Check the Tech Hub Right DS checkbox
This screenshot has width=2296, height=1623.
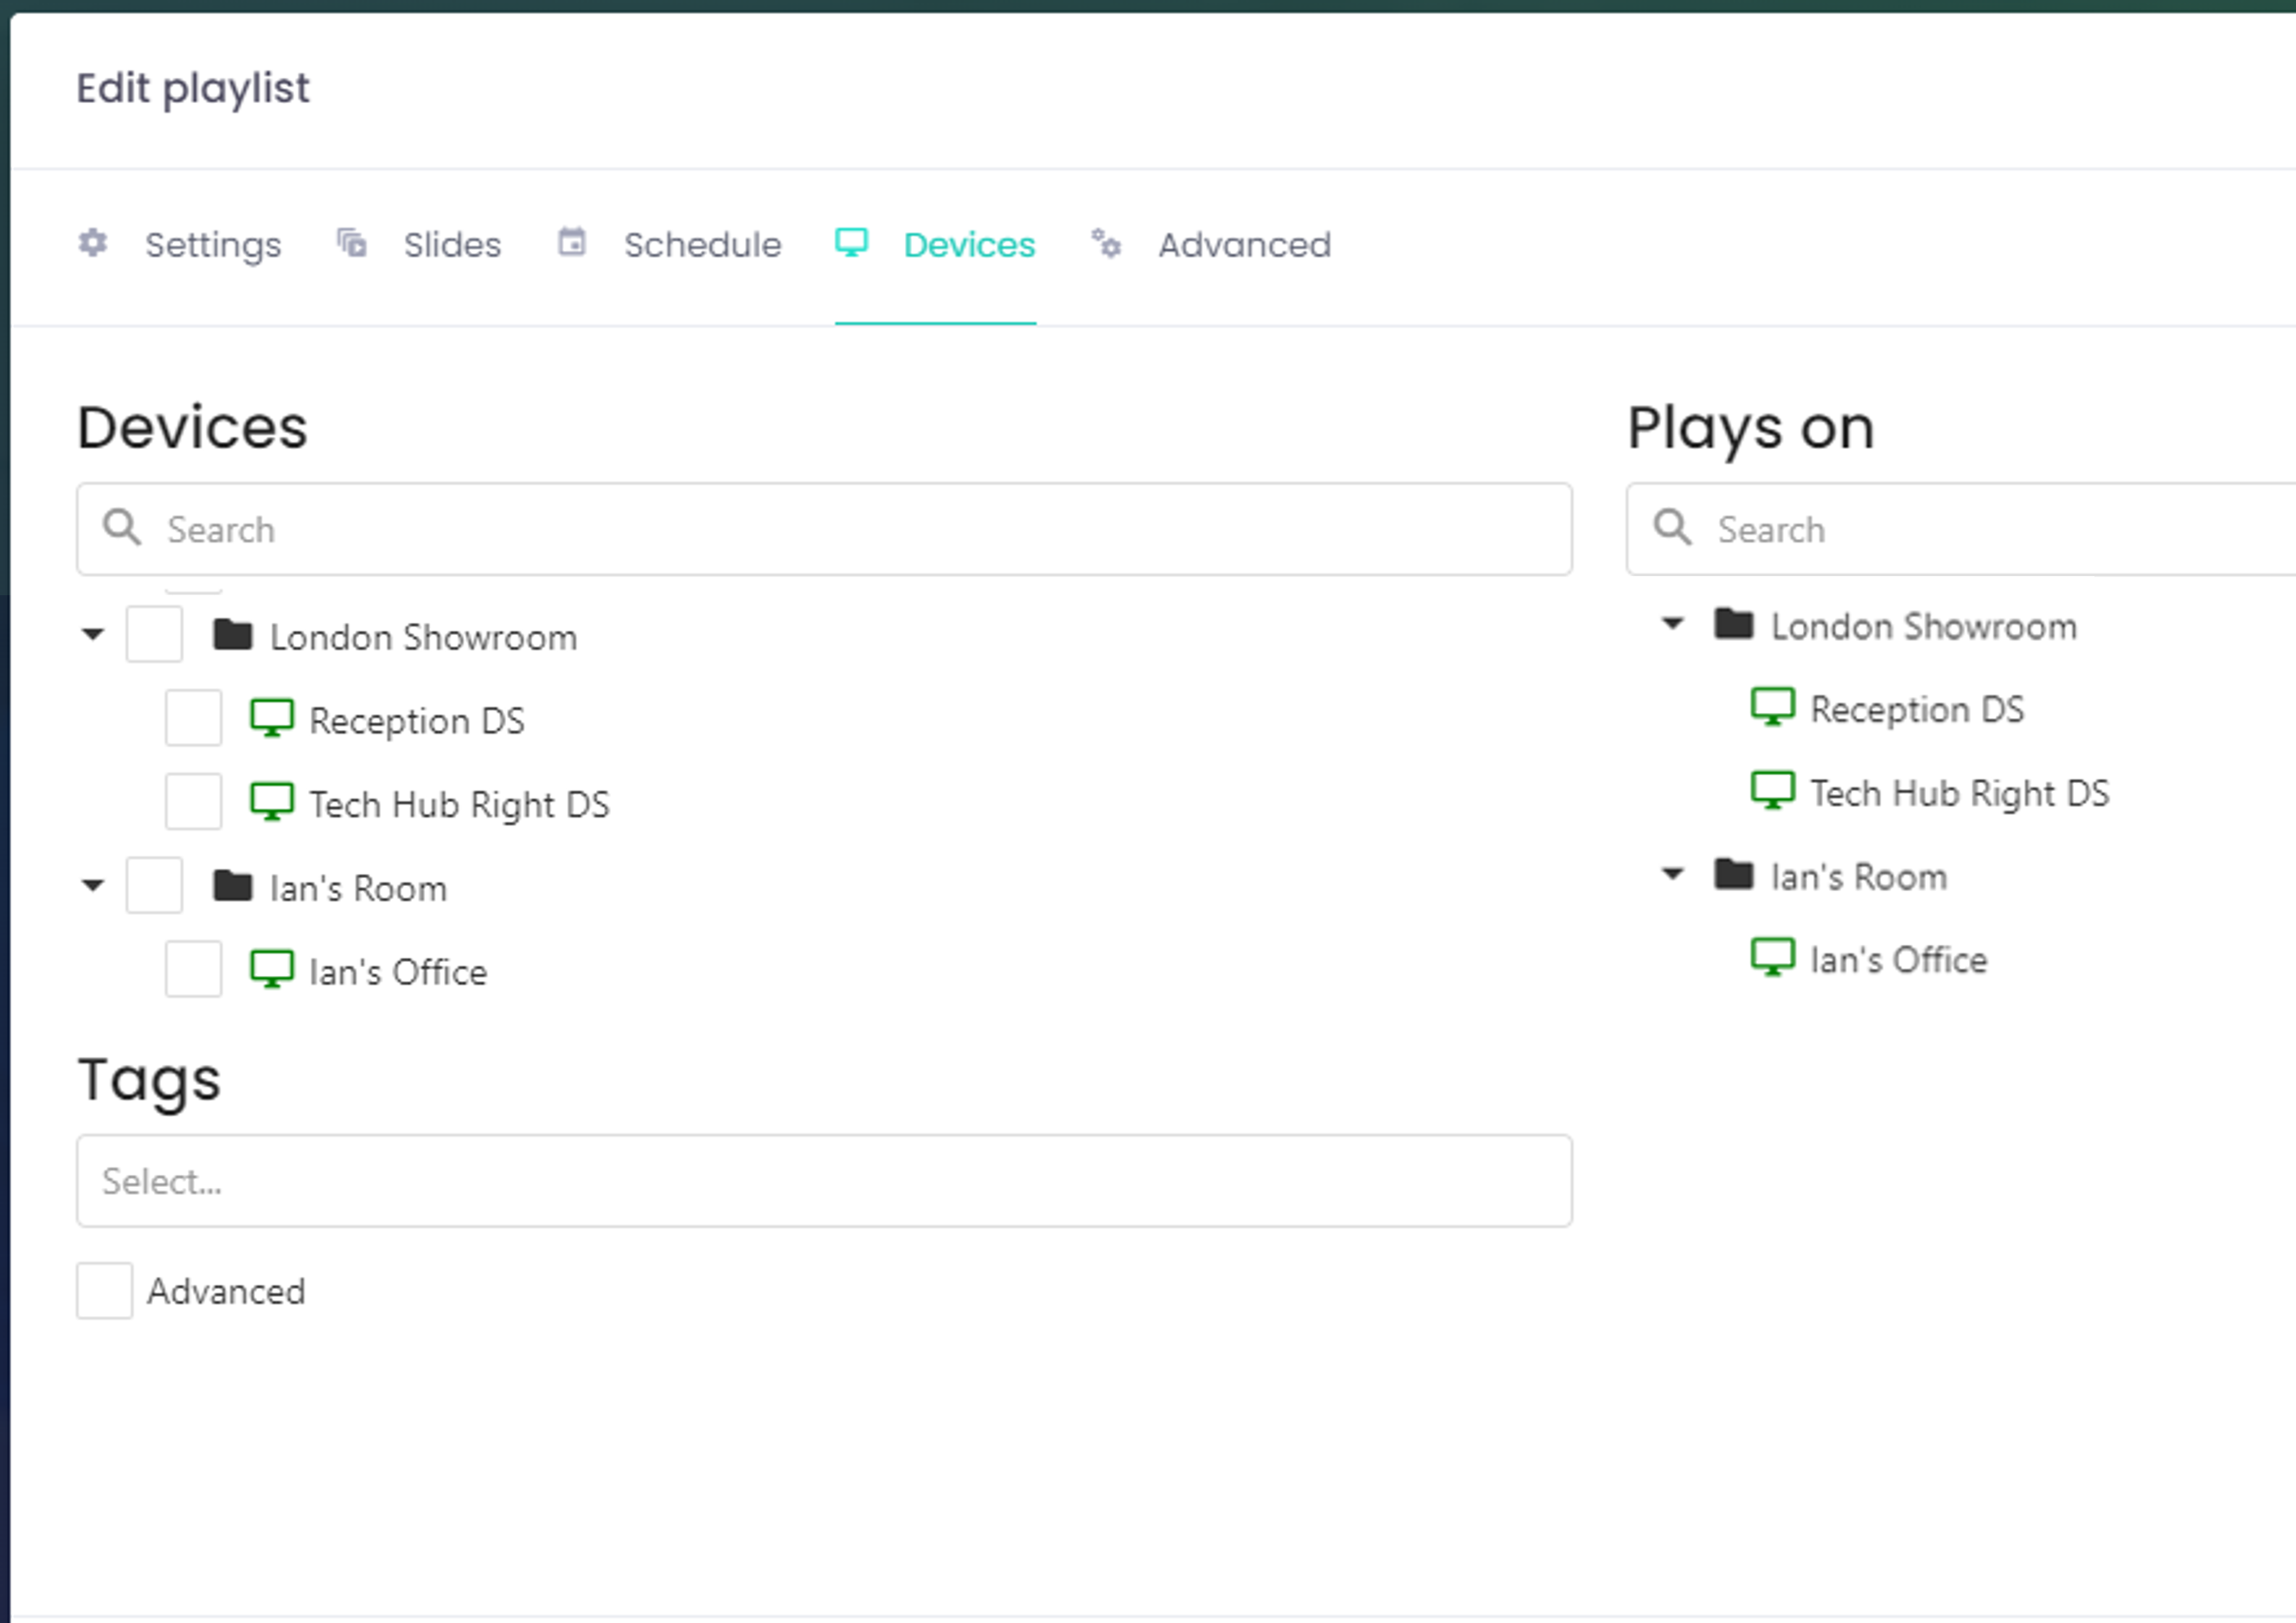(193, 802)
